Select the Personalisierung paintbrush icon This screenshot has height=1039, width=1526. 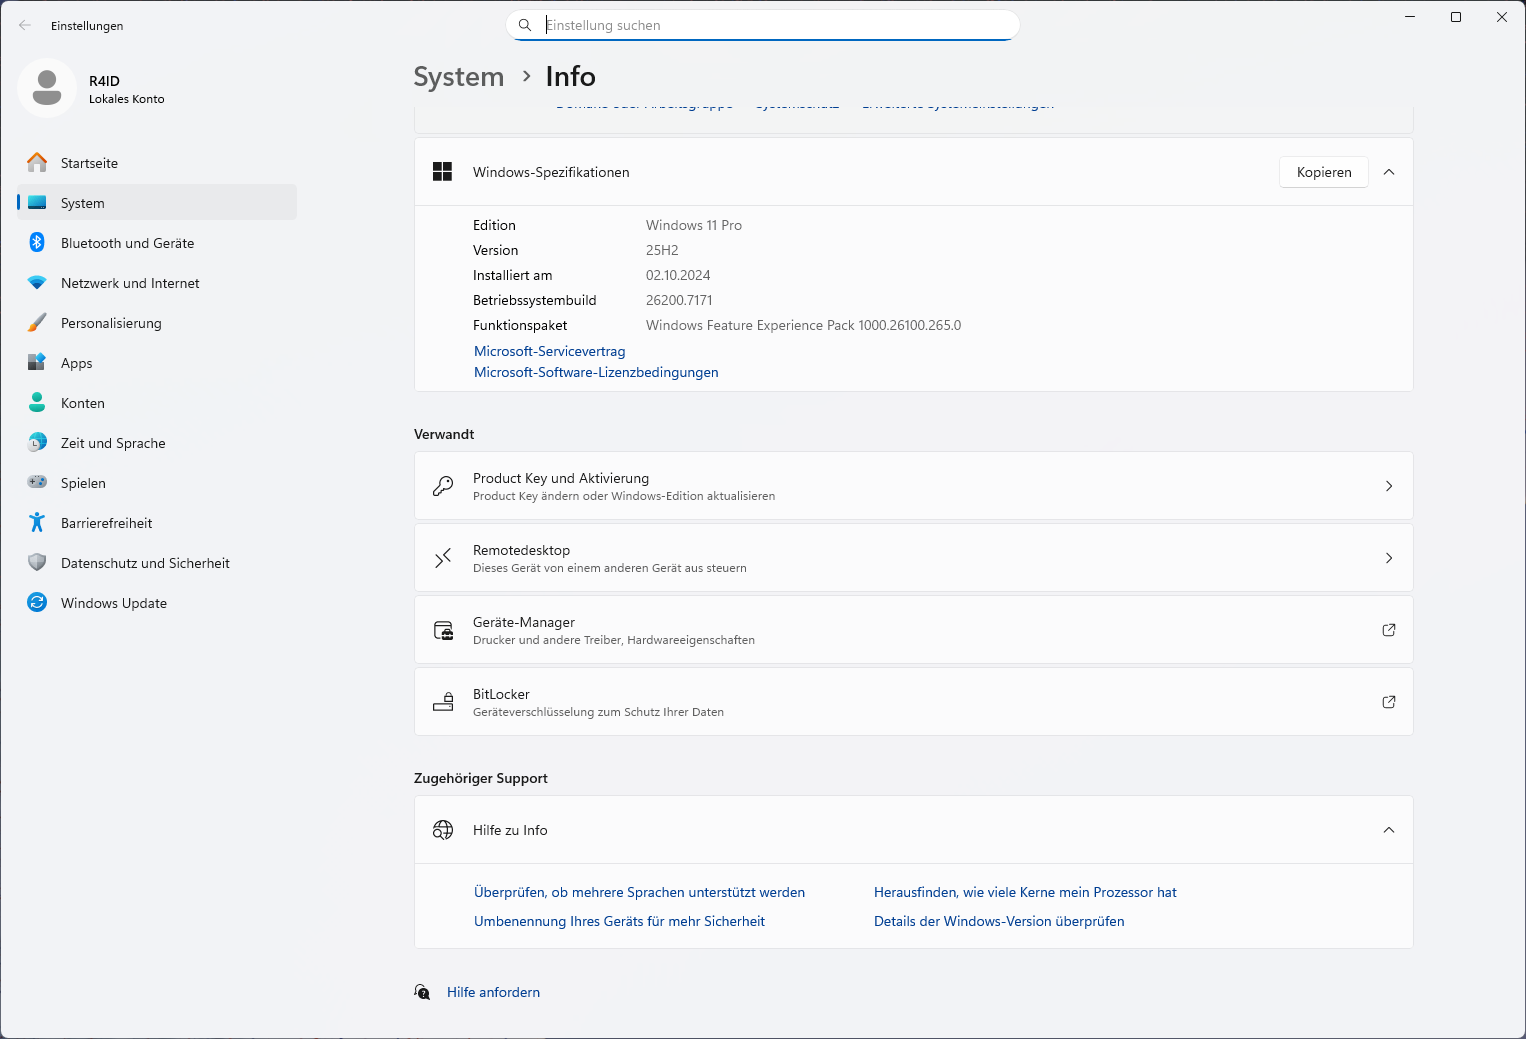point(37,323)
